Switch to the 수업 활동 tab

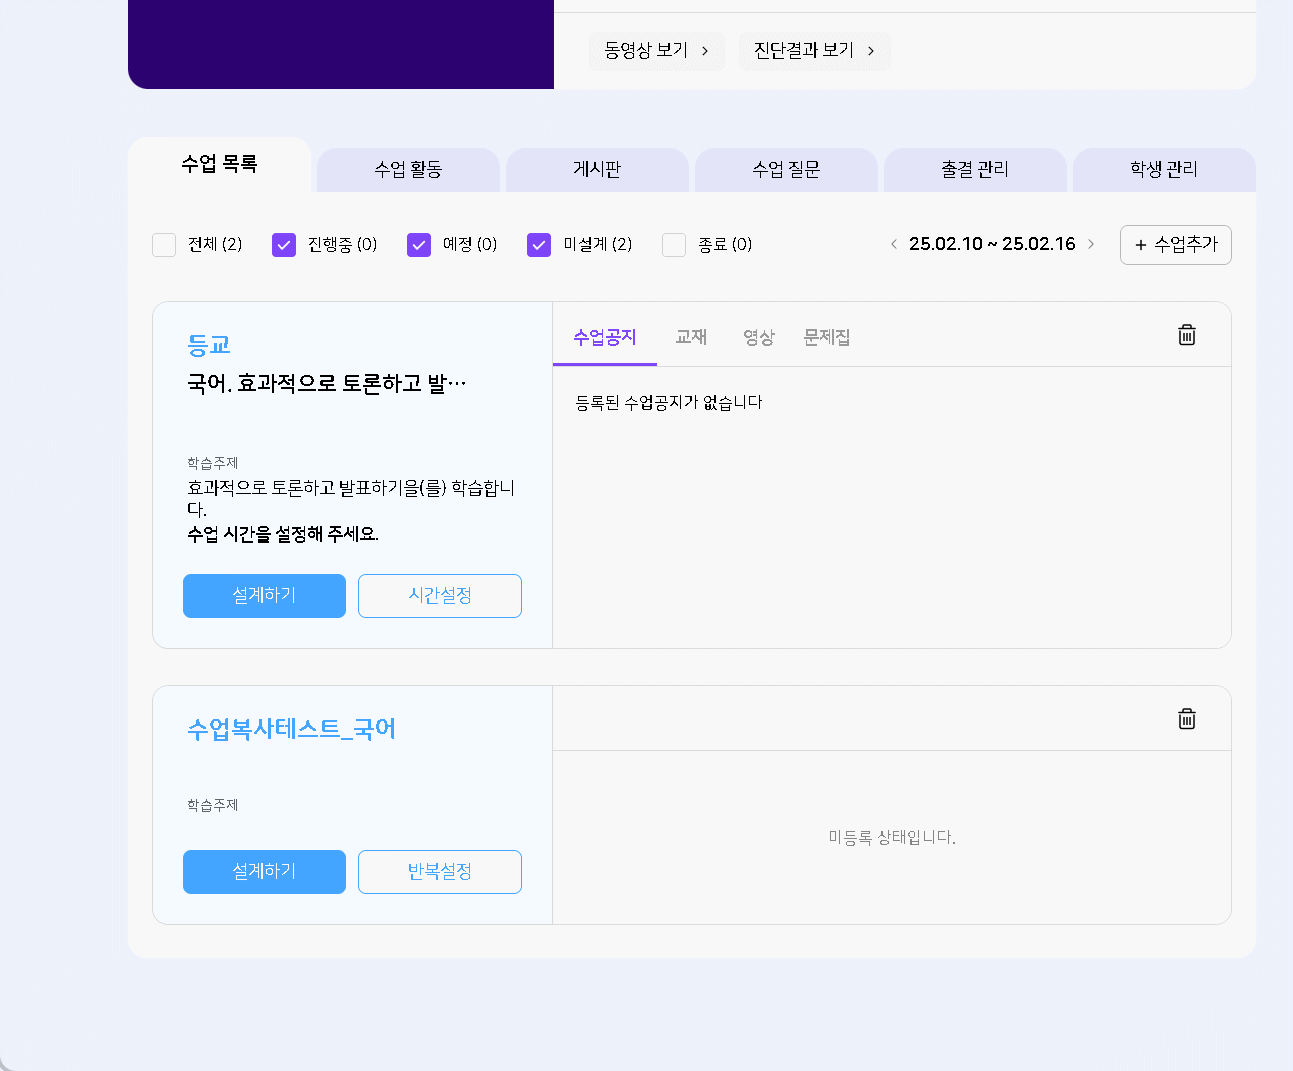click(x=408, y=170)
